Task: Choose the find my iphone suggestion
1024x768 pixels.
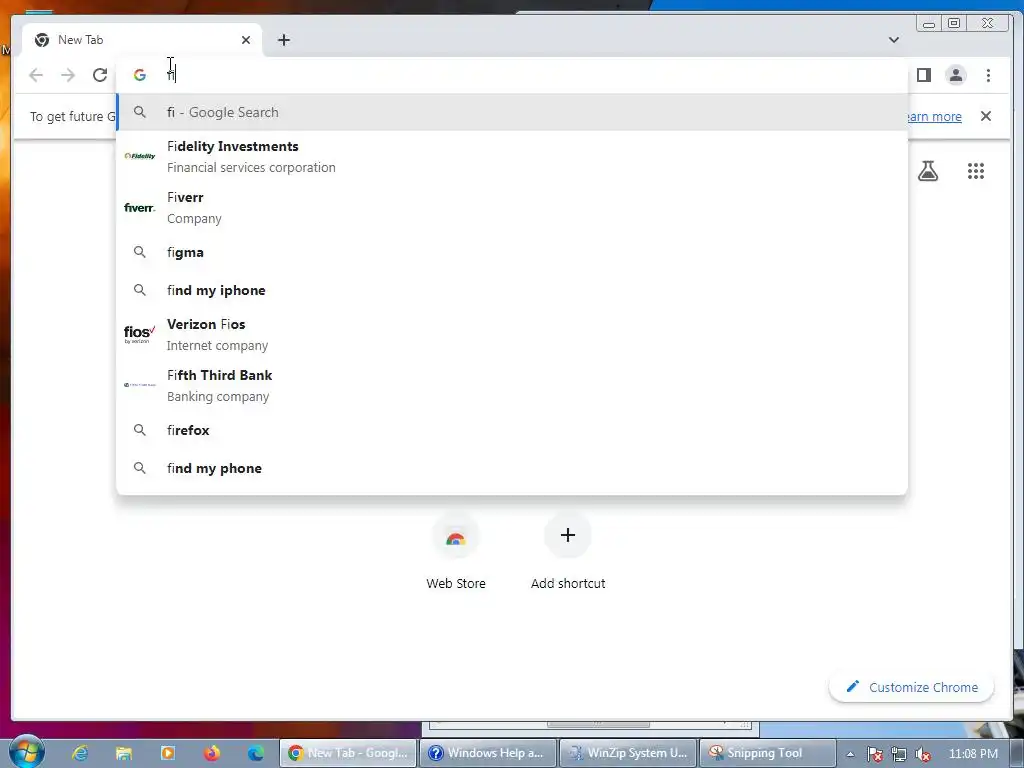Action: point(512,290)
